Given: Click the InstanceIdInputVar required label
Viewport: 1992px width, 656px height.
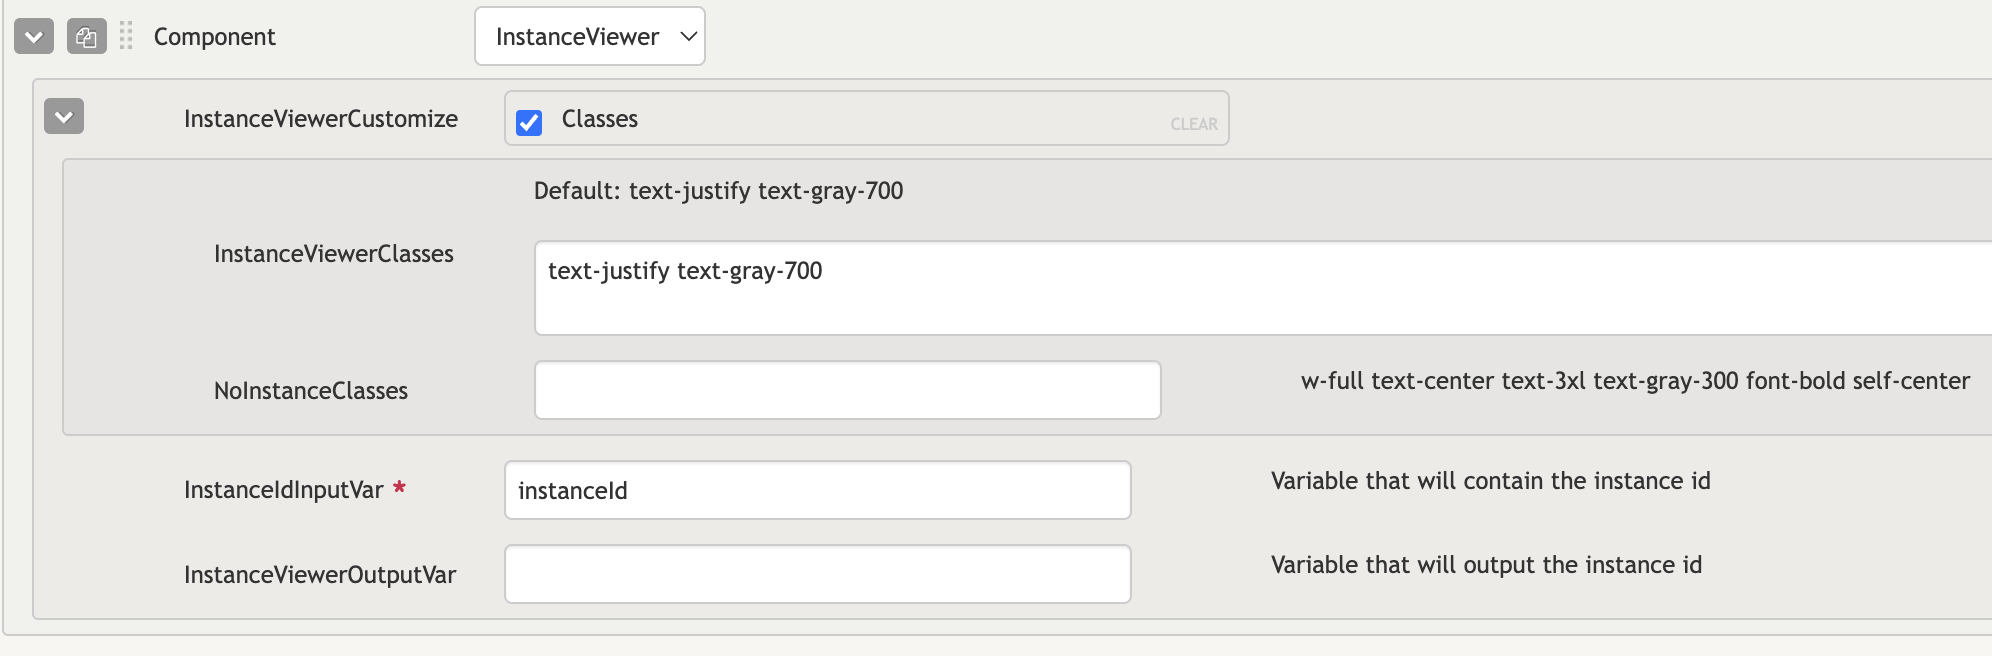Looking at the screenshot, I should pyautogui.click(x=283, y=490).
